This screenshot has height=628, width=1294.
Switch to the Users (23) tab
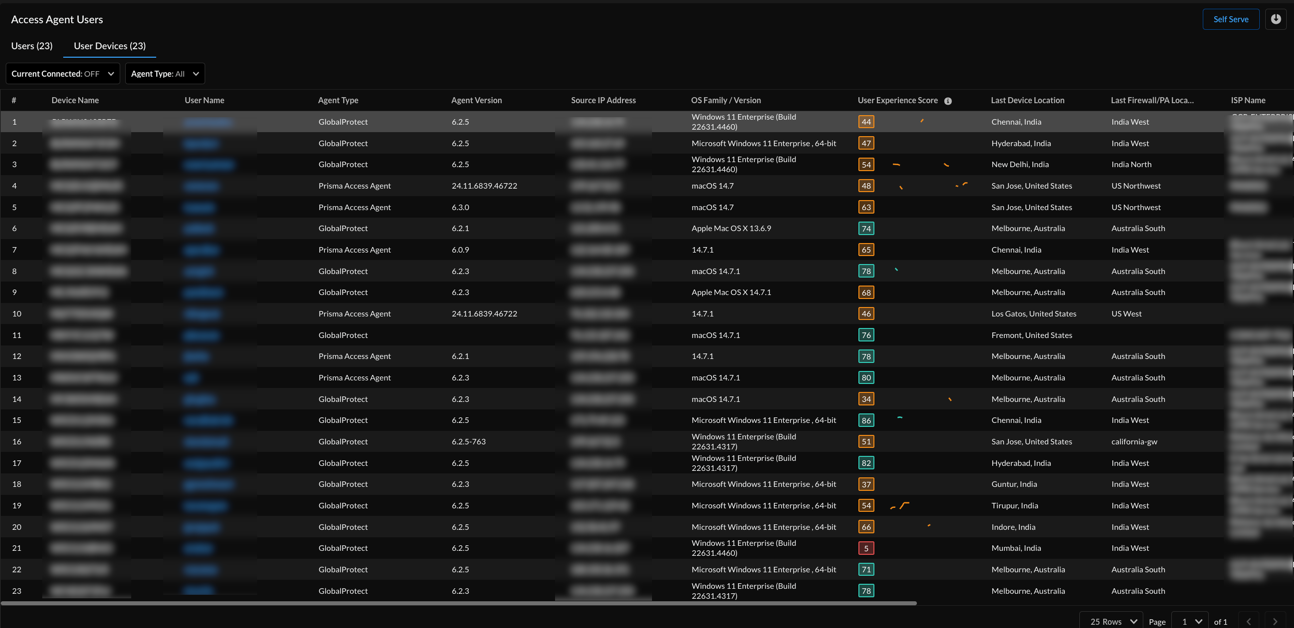click(32, 46)
